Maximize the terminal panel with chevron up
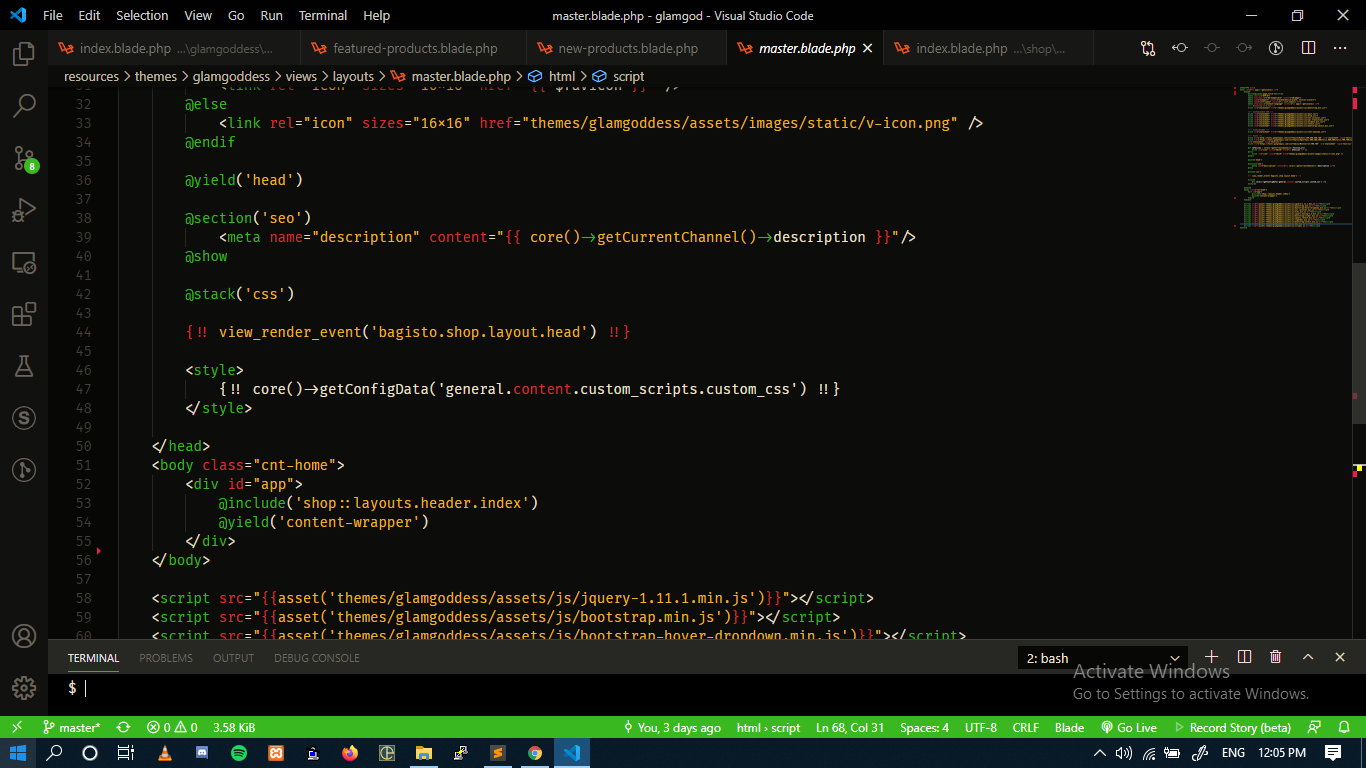The height and width of the screenshot is (768, 1366). coord(1308,657)
